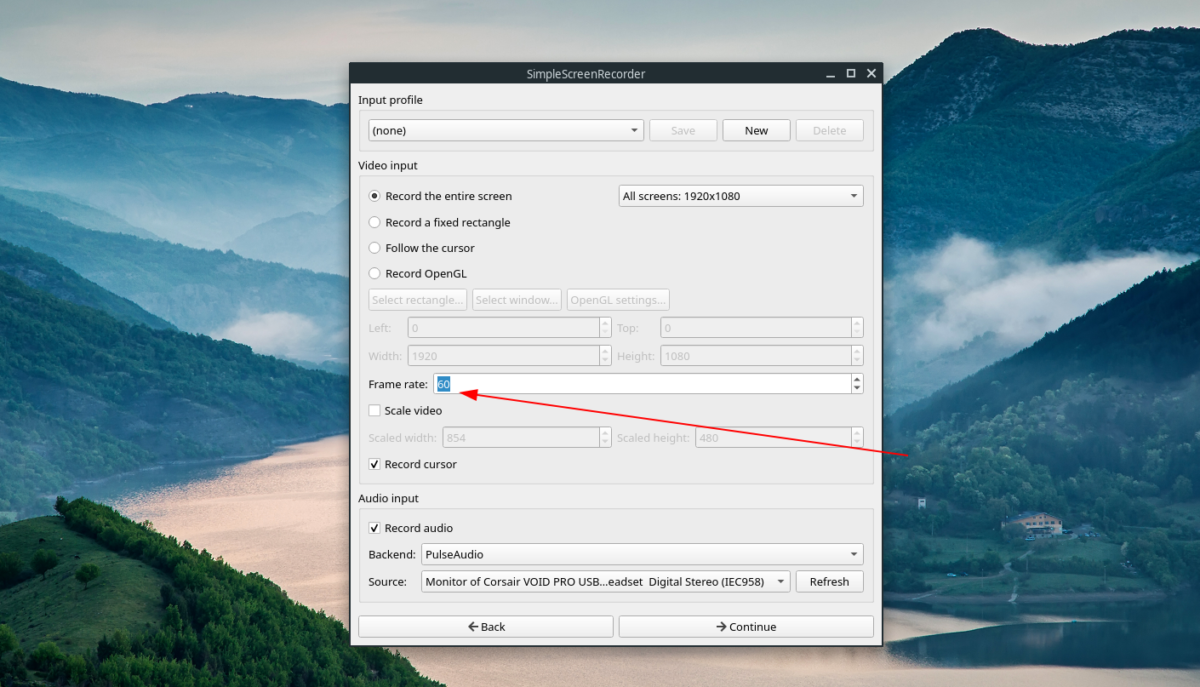The image size is (1200, 687).
Task: Increase Frame rate with up arrow
Action: pyautogui.click(x=857, y=379)
